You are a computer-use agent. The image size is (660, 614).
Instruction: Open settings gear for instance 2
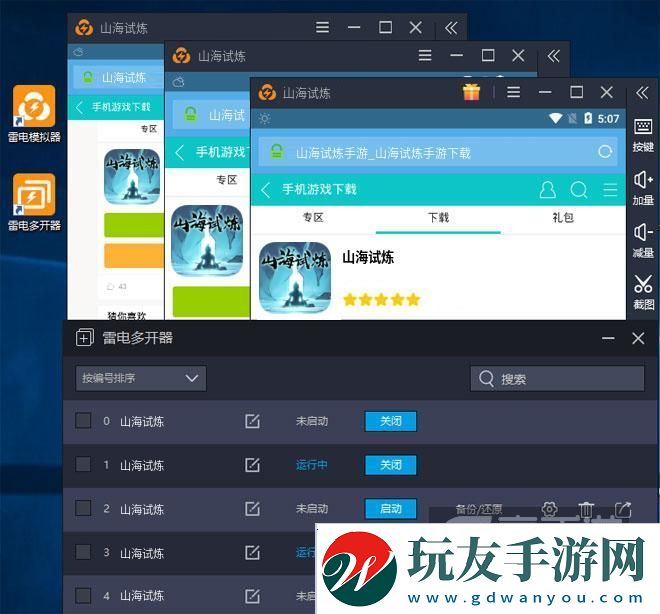pos(549,509)
